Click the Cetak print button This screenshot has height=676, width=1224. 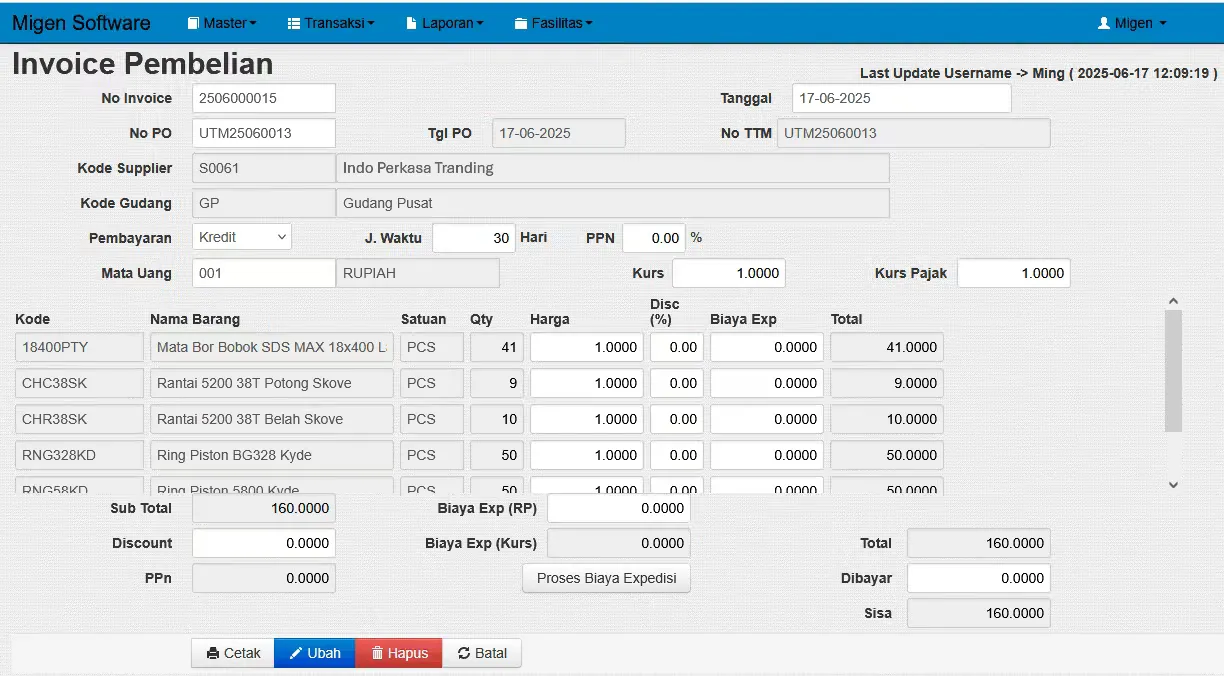click(233, 653)
